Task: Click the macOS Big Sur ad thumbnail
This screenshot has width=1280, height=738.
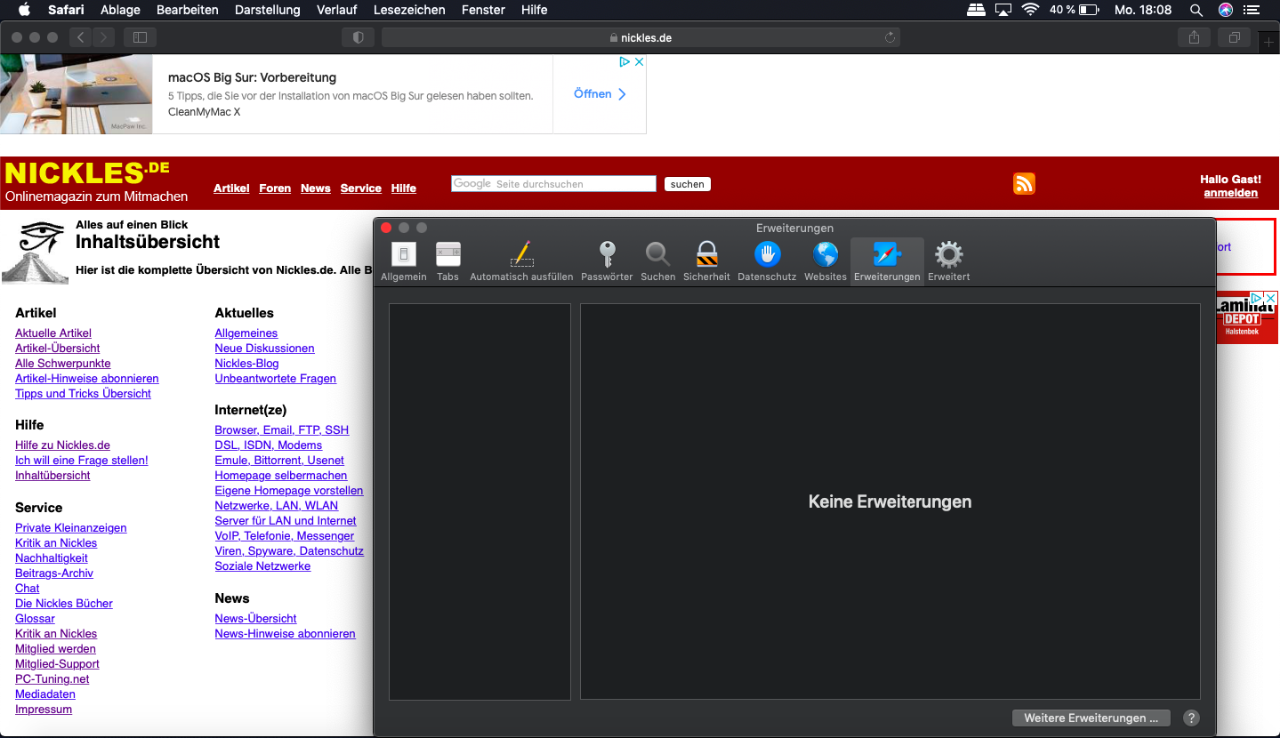Action: click(76, 94)
